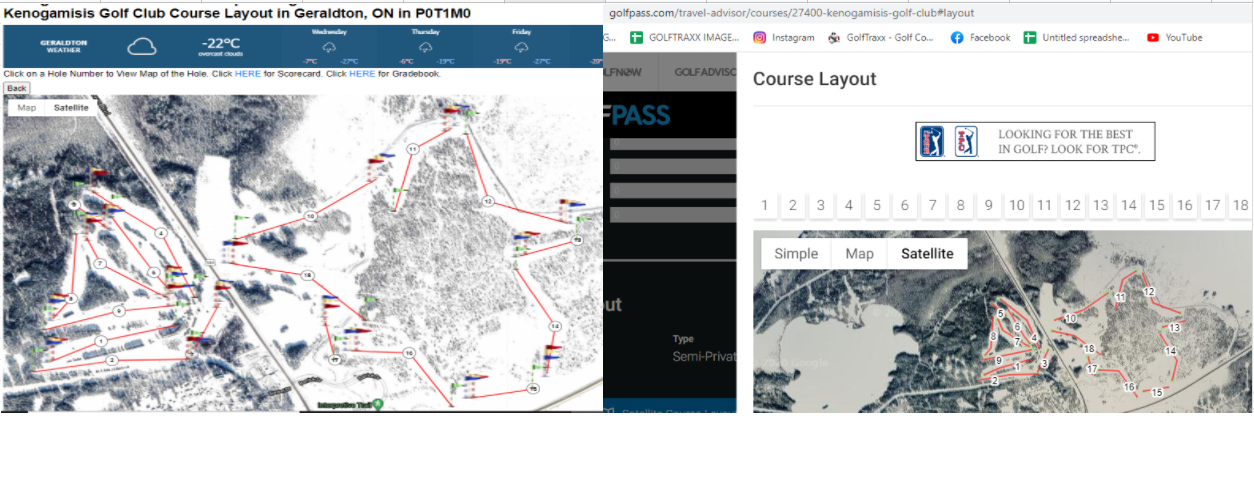The height and width of the screenshot is (481, 1254).
Task: Click the Geraldton Weather label
Action: click(63, 46)
